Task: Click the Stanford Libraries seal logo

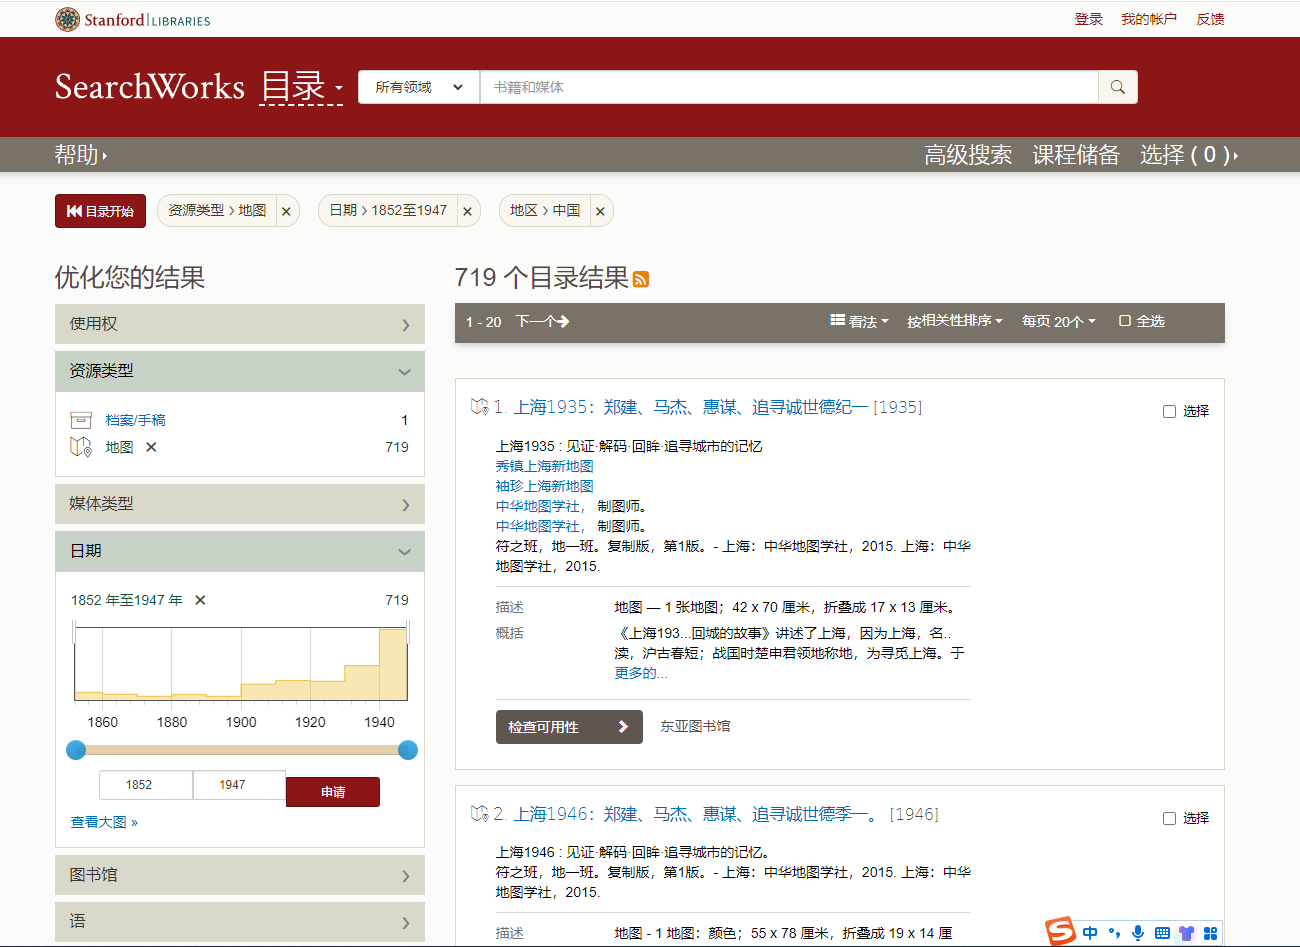Action: click(x=67, y=19)
